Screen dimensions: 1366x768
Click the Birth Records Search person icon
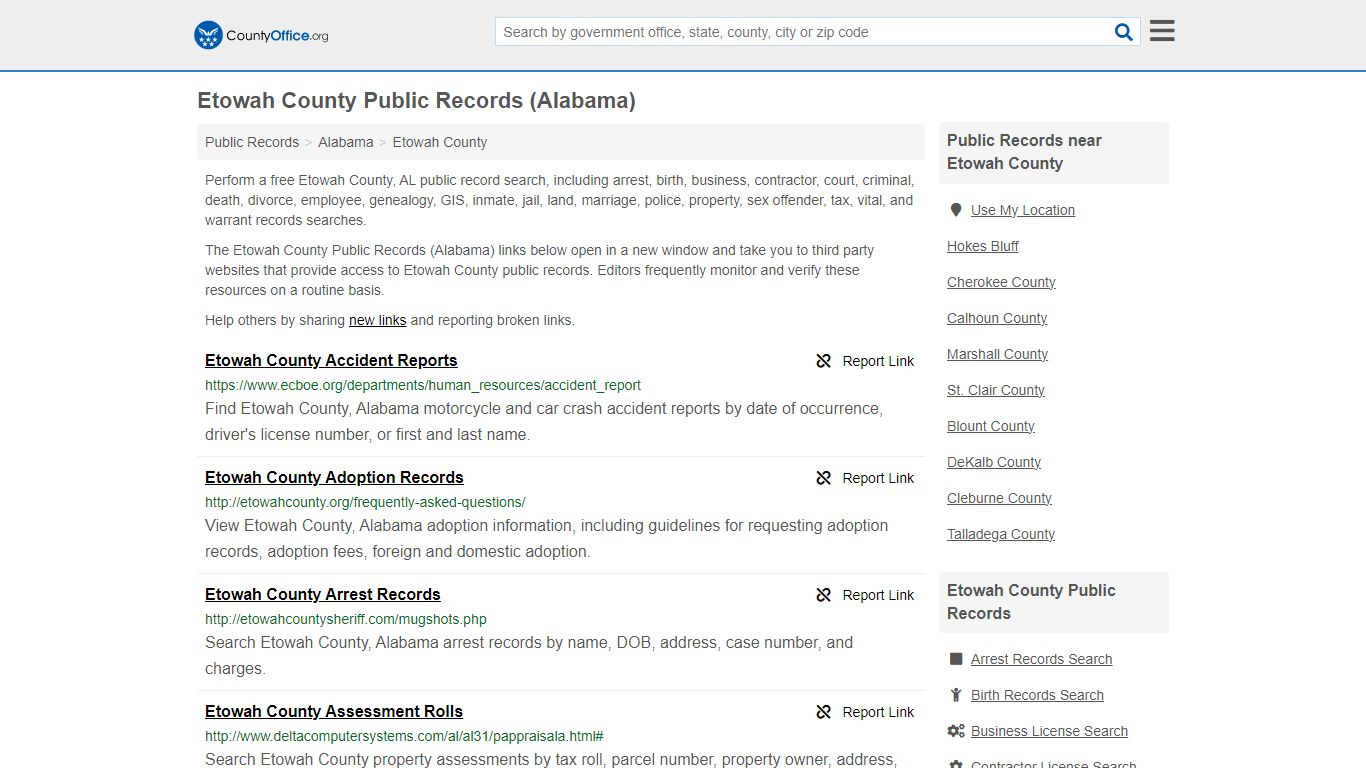pyautogui.click(x=955, y=694)
